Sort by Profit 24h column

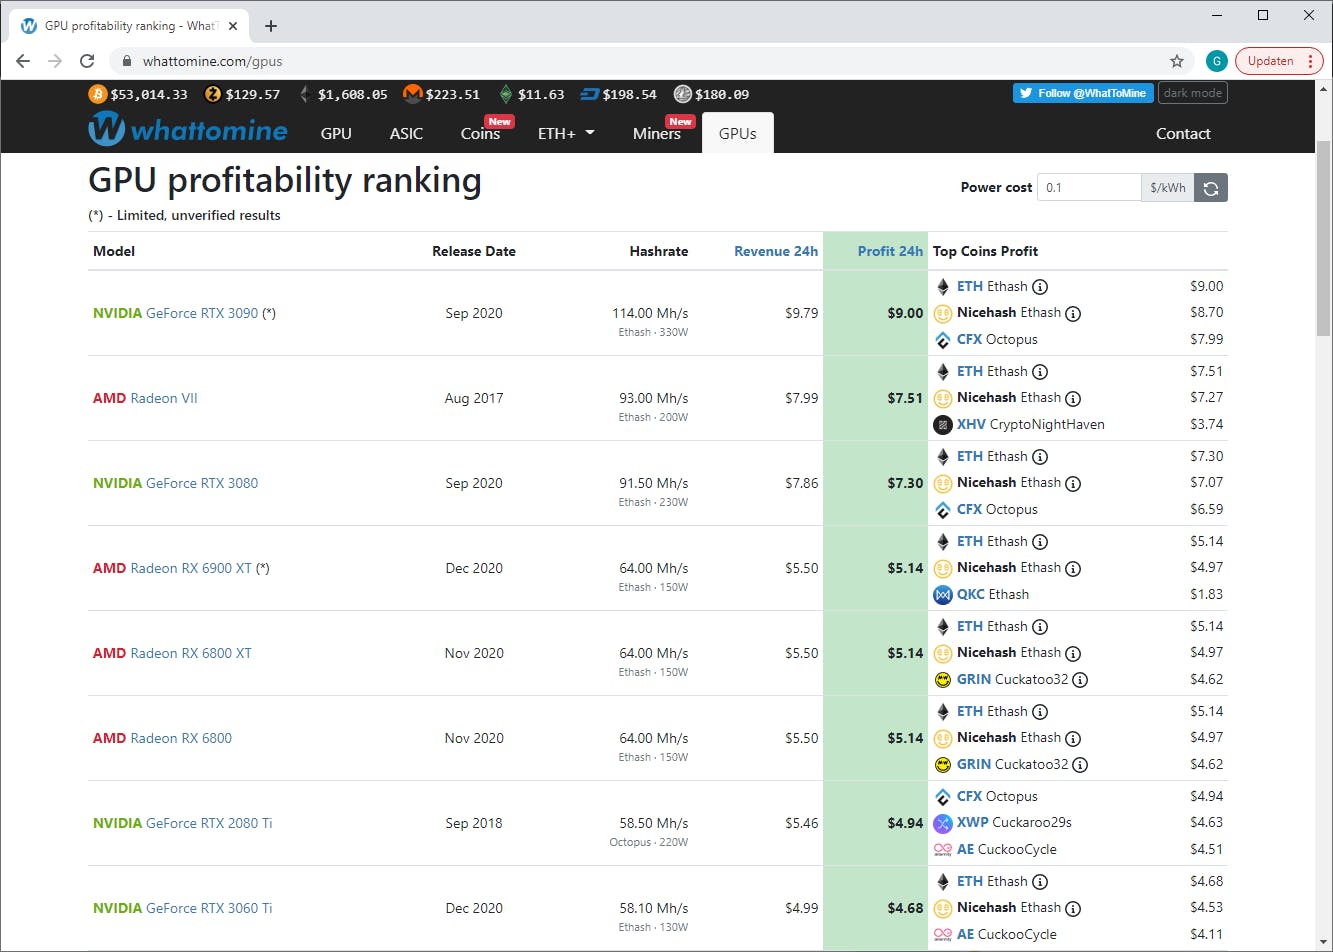tap(890, 251)
